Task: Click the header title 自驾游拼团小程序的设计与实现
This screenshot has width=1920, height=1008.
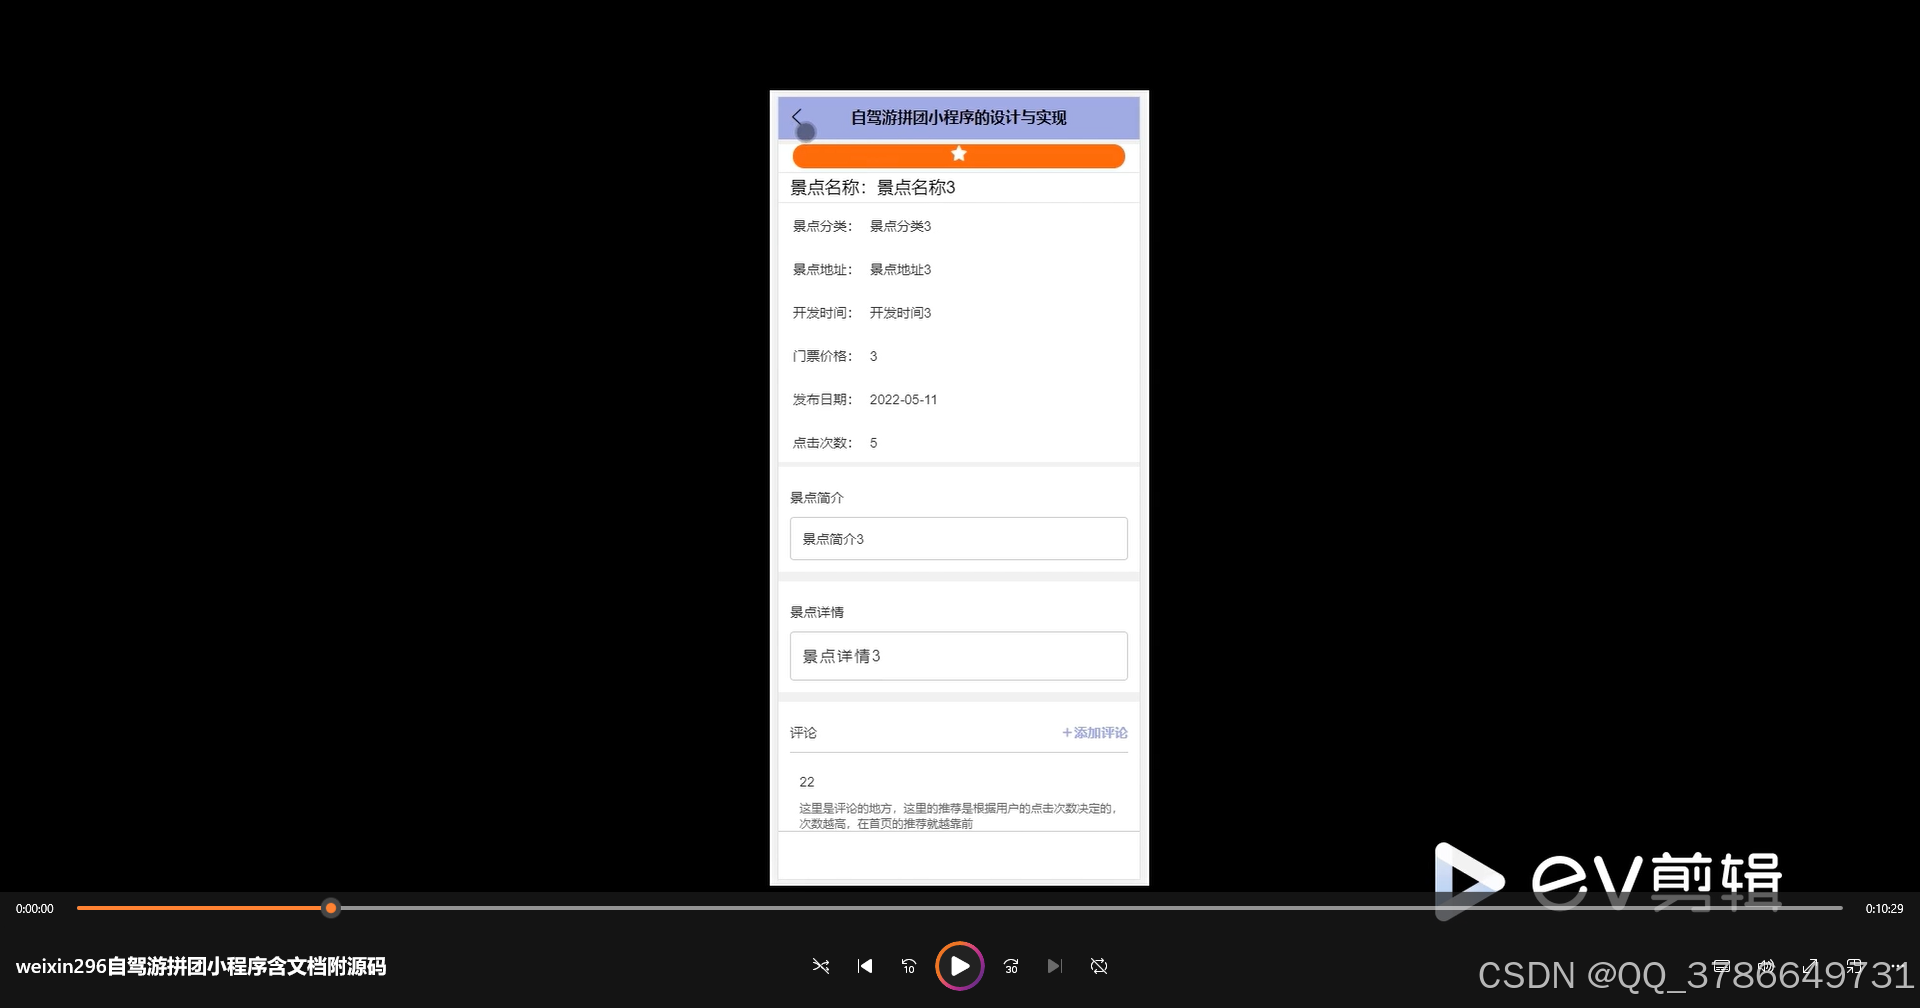Action: click(958, 118)
